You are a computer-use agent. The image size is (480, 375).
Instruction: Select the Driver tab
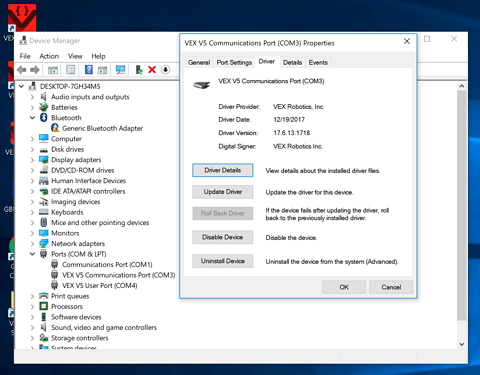point(267,61)
